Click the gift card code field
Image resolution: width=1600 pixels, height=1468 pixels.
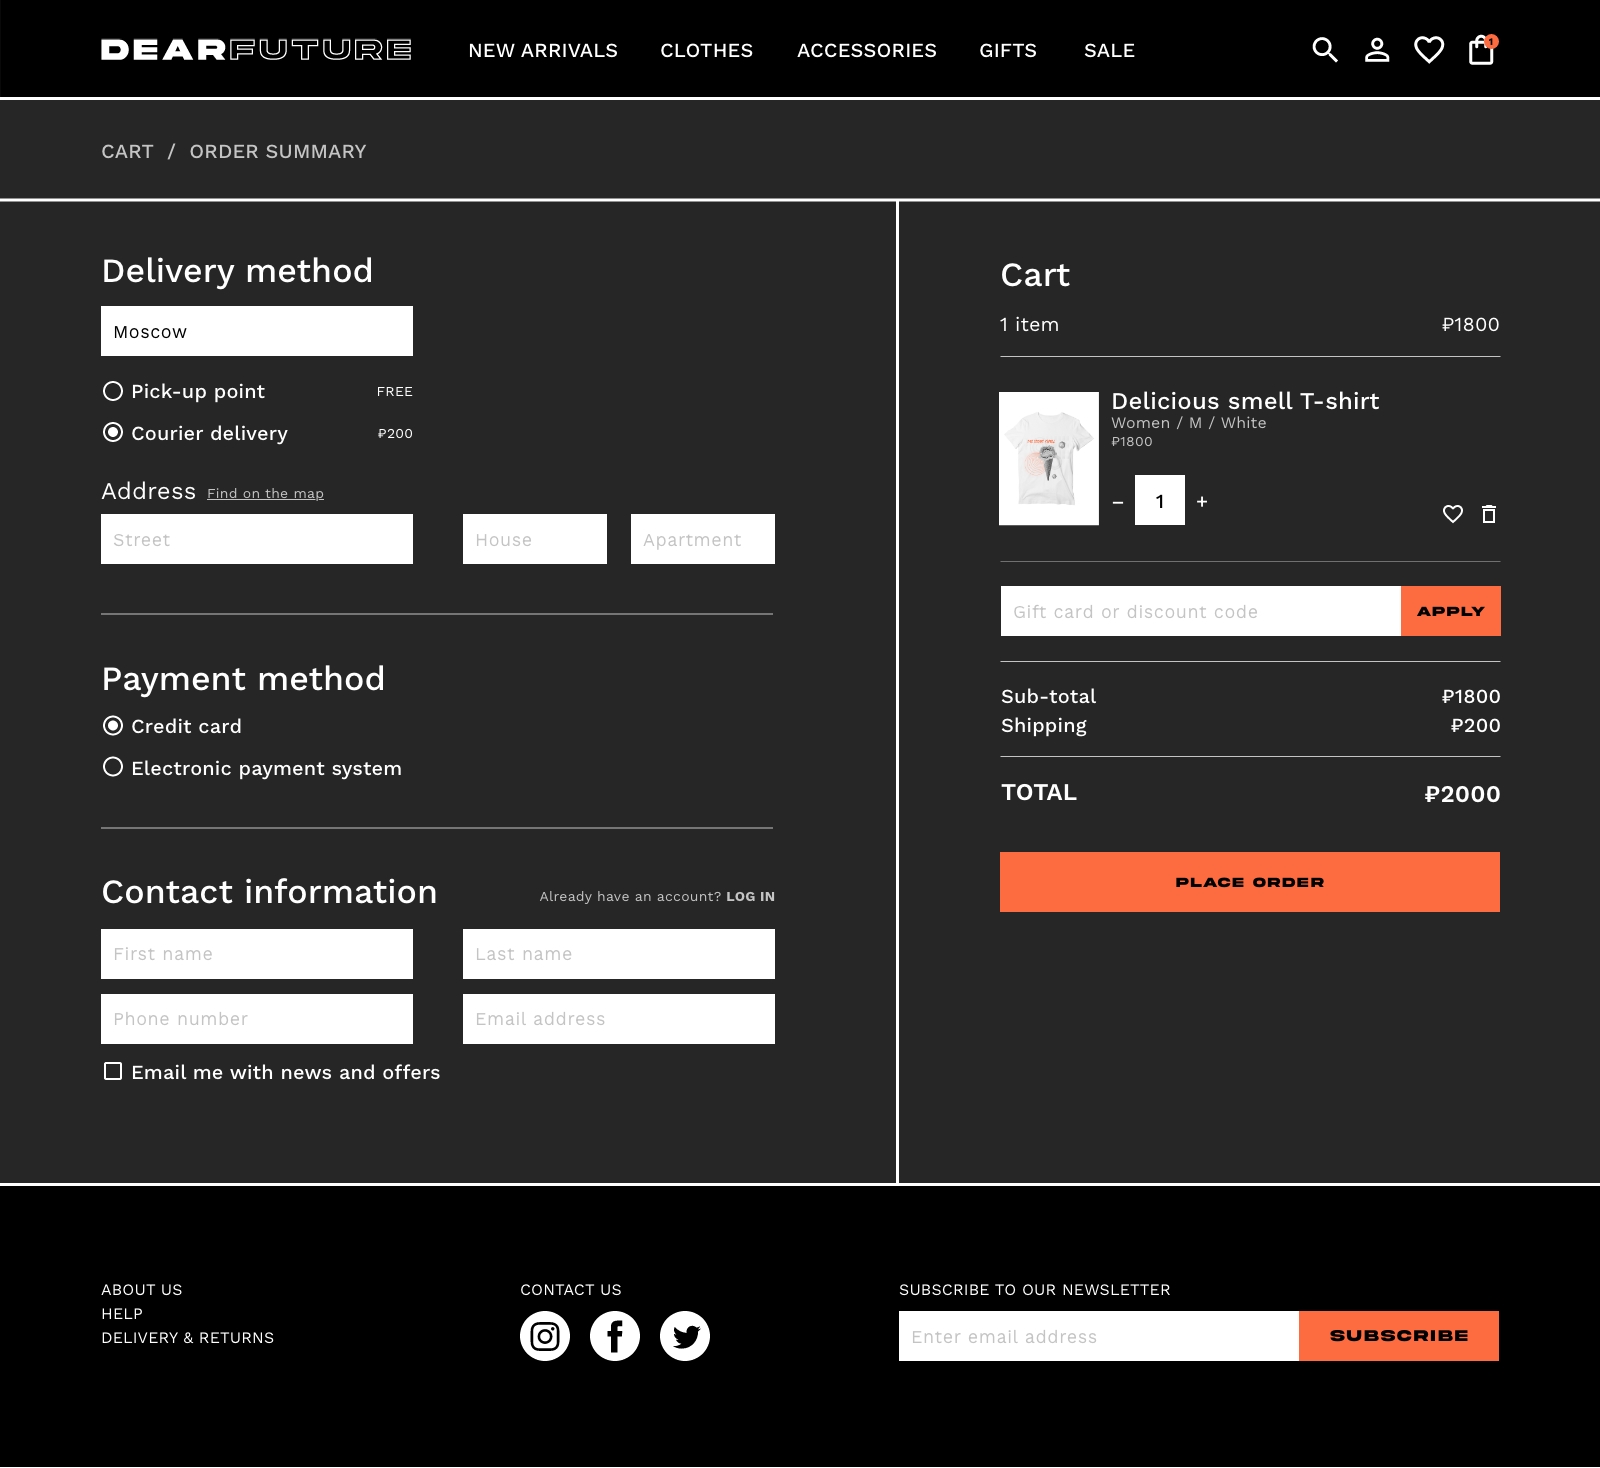coord(1200,611)
